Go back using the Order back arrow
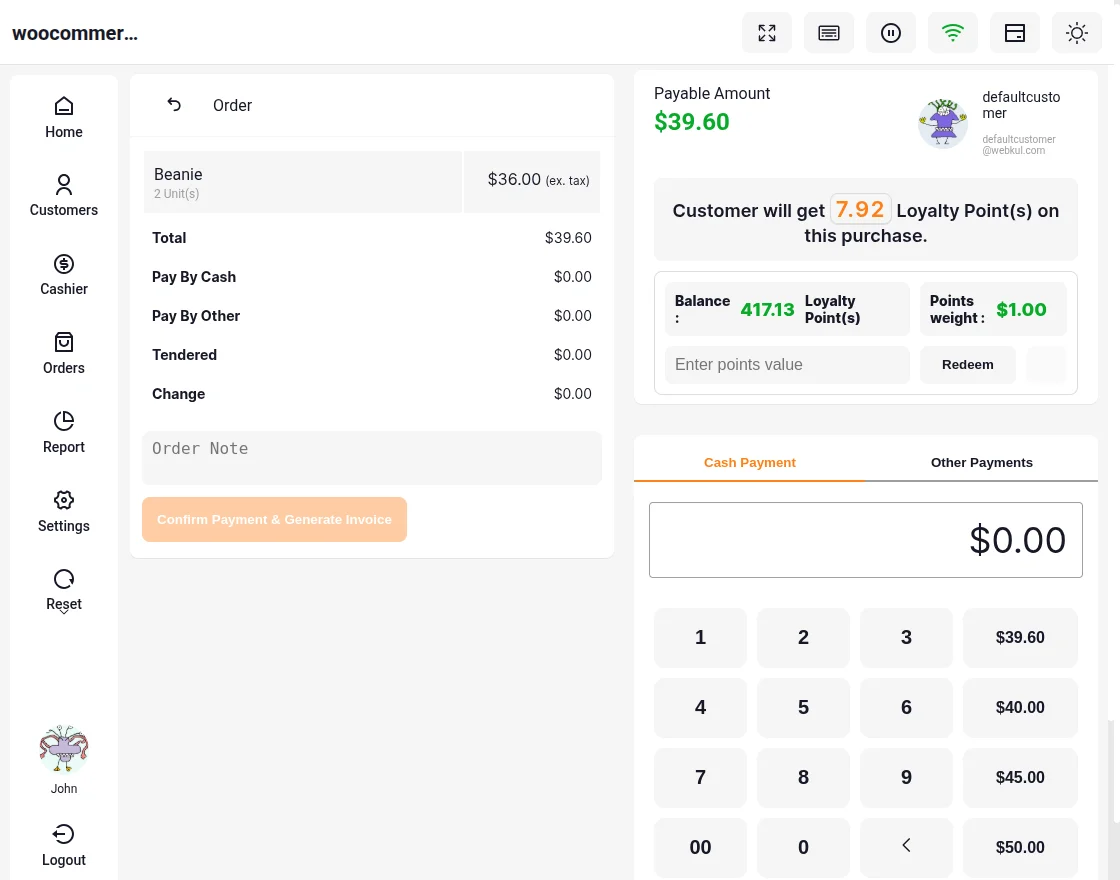The height and width of the screenshot is (880, 1120). click(x=173, y=104)
